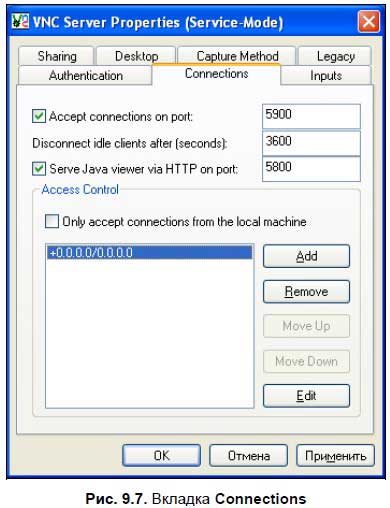Viewport: 390px width, 508px height.
Task: Close the VNC Server Properties dialog
Action: click(368, 22)
